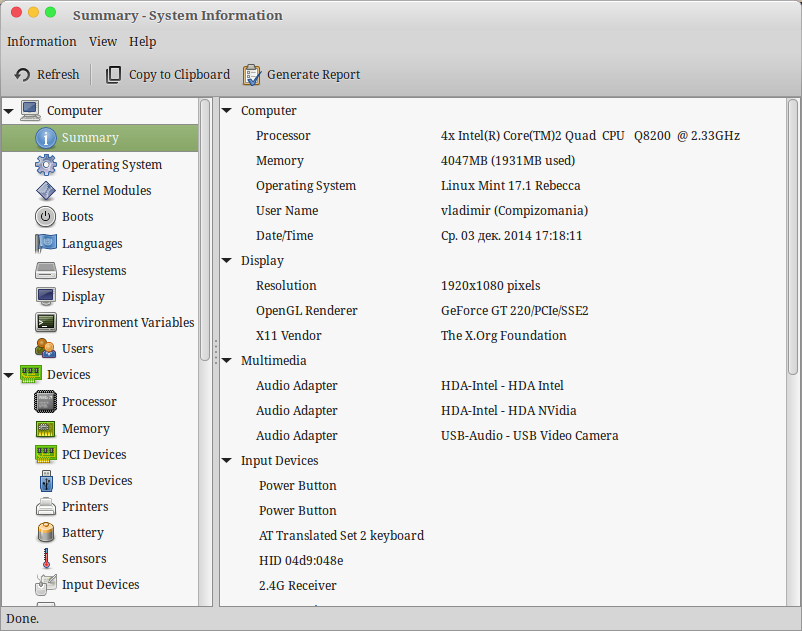Click the Done status bar text

(x=23, y=619)
